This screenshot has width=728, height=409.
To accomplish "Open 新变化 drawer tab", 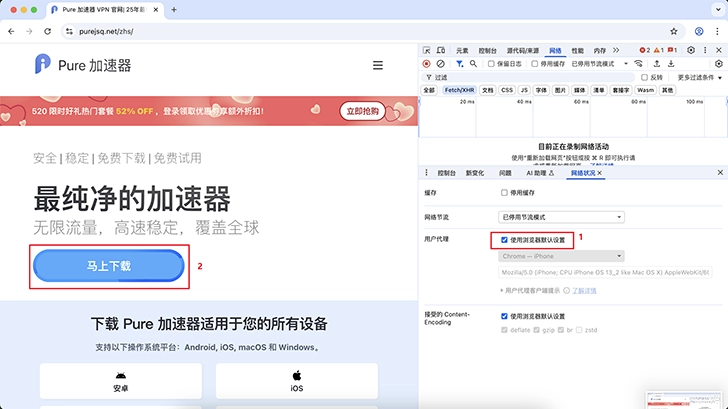I will coord(474,173).
